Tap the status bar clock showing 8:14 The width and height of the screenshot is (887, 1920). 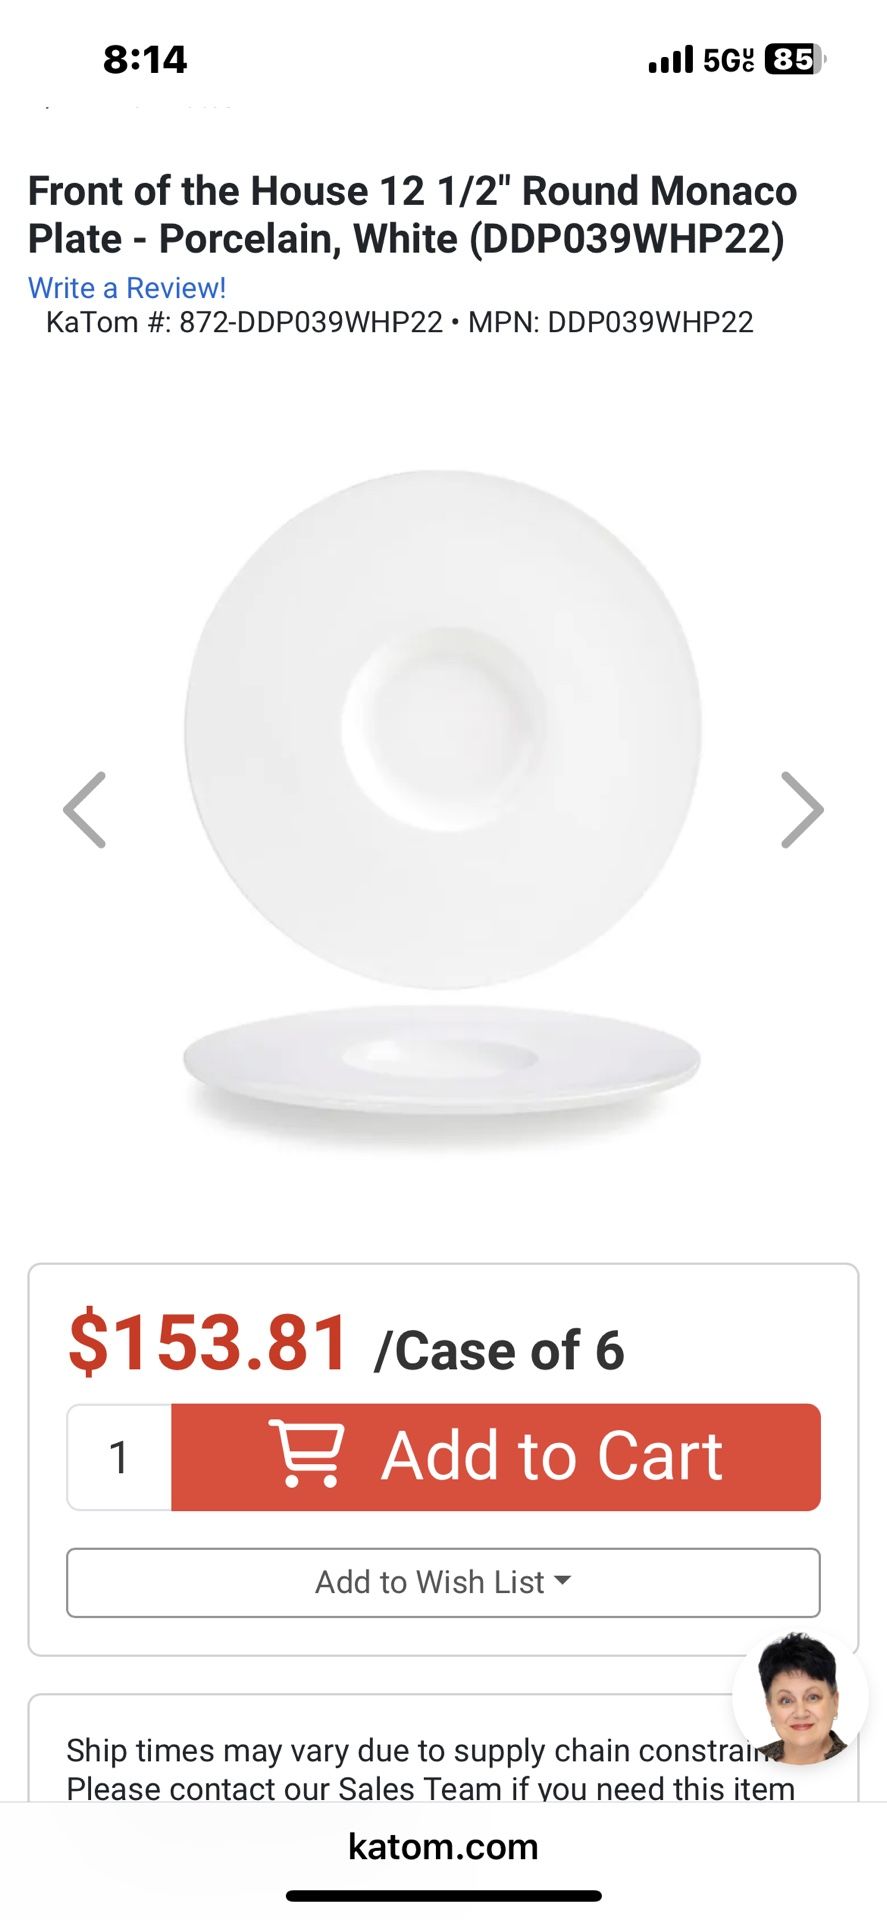tap(145, 60)
